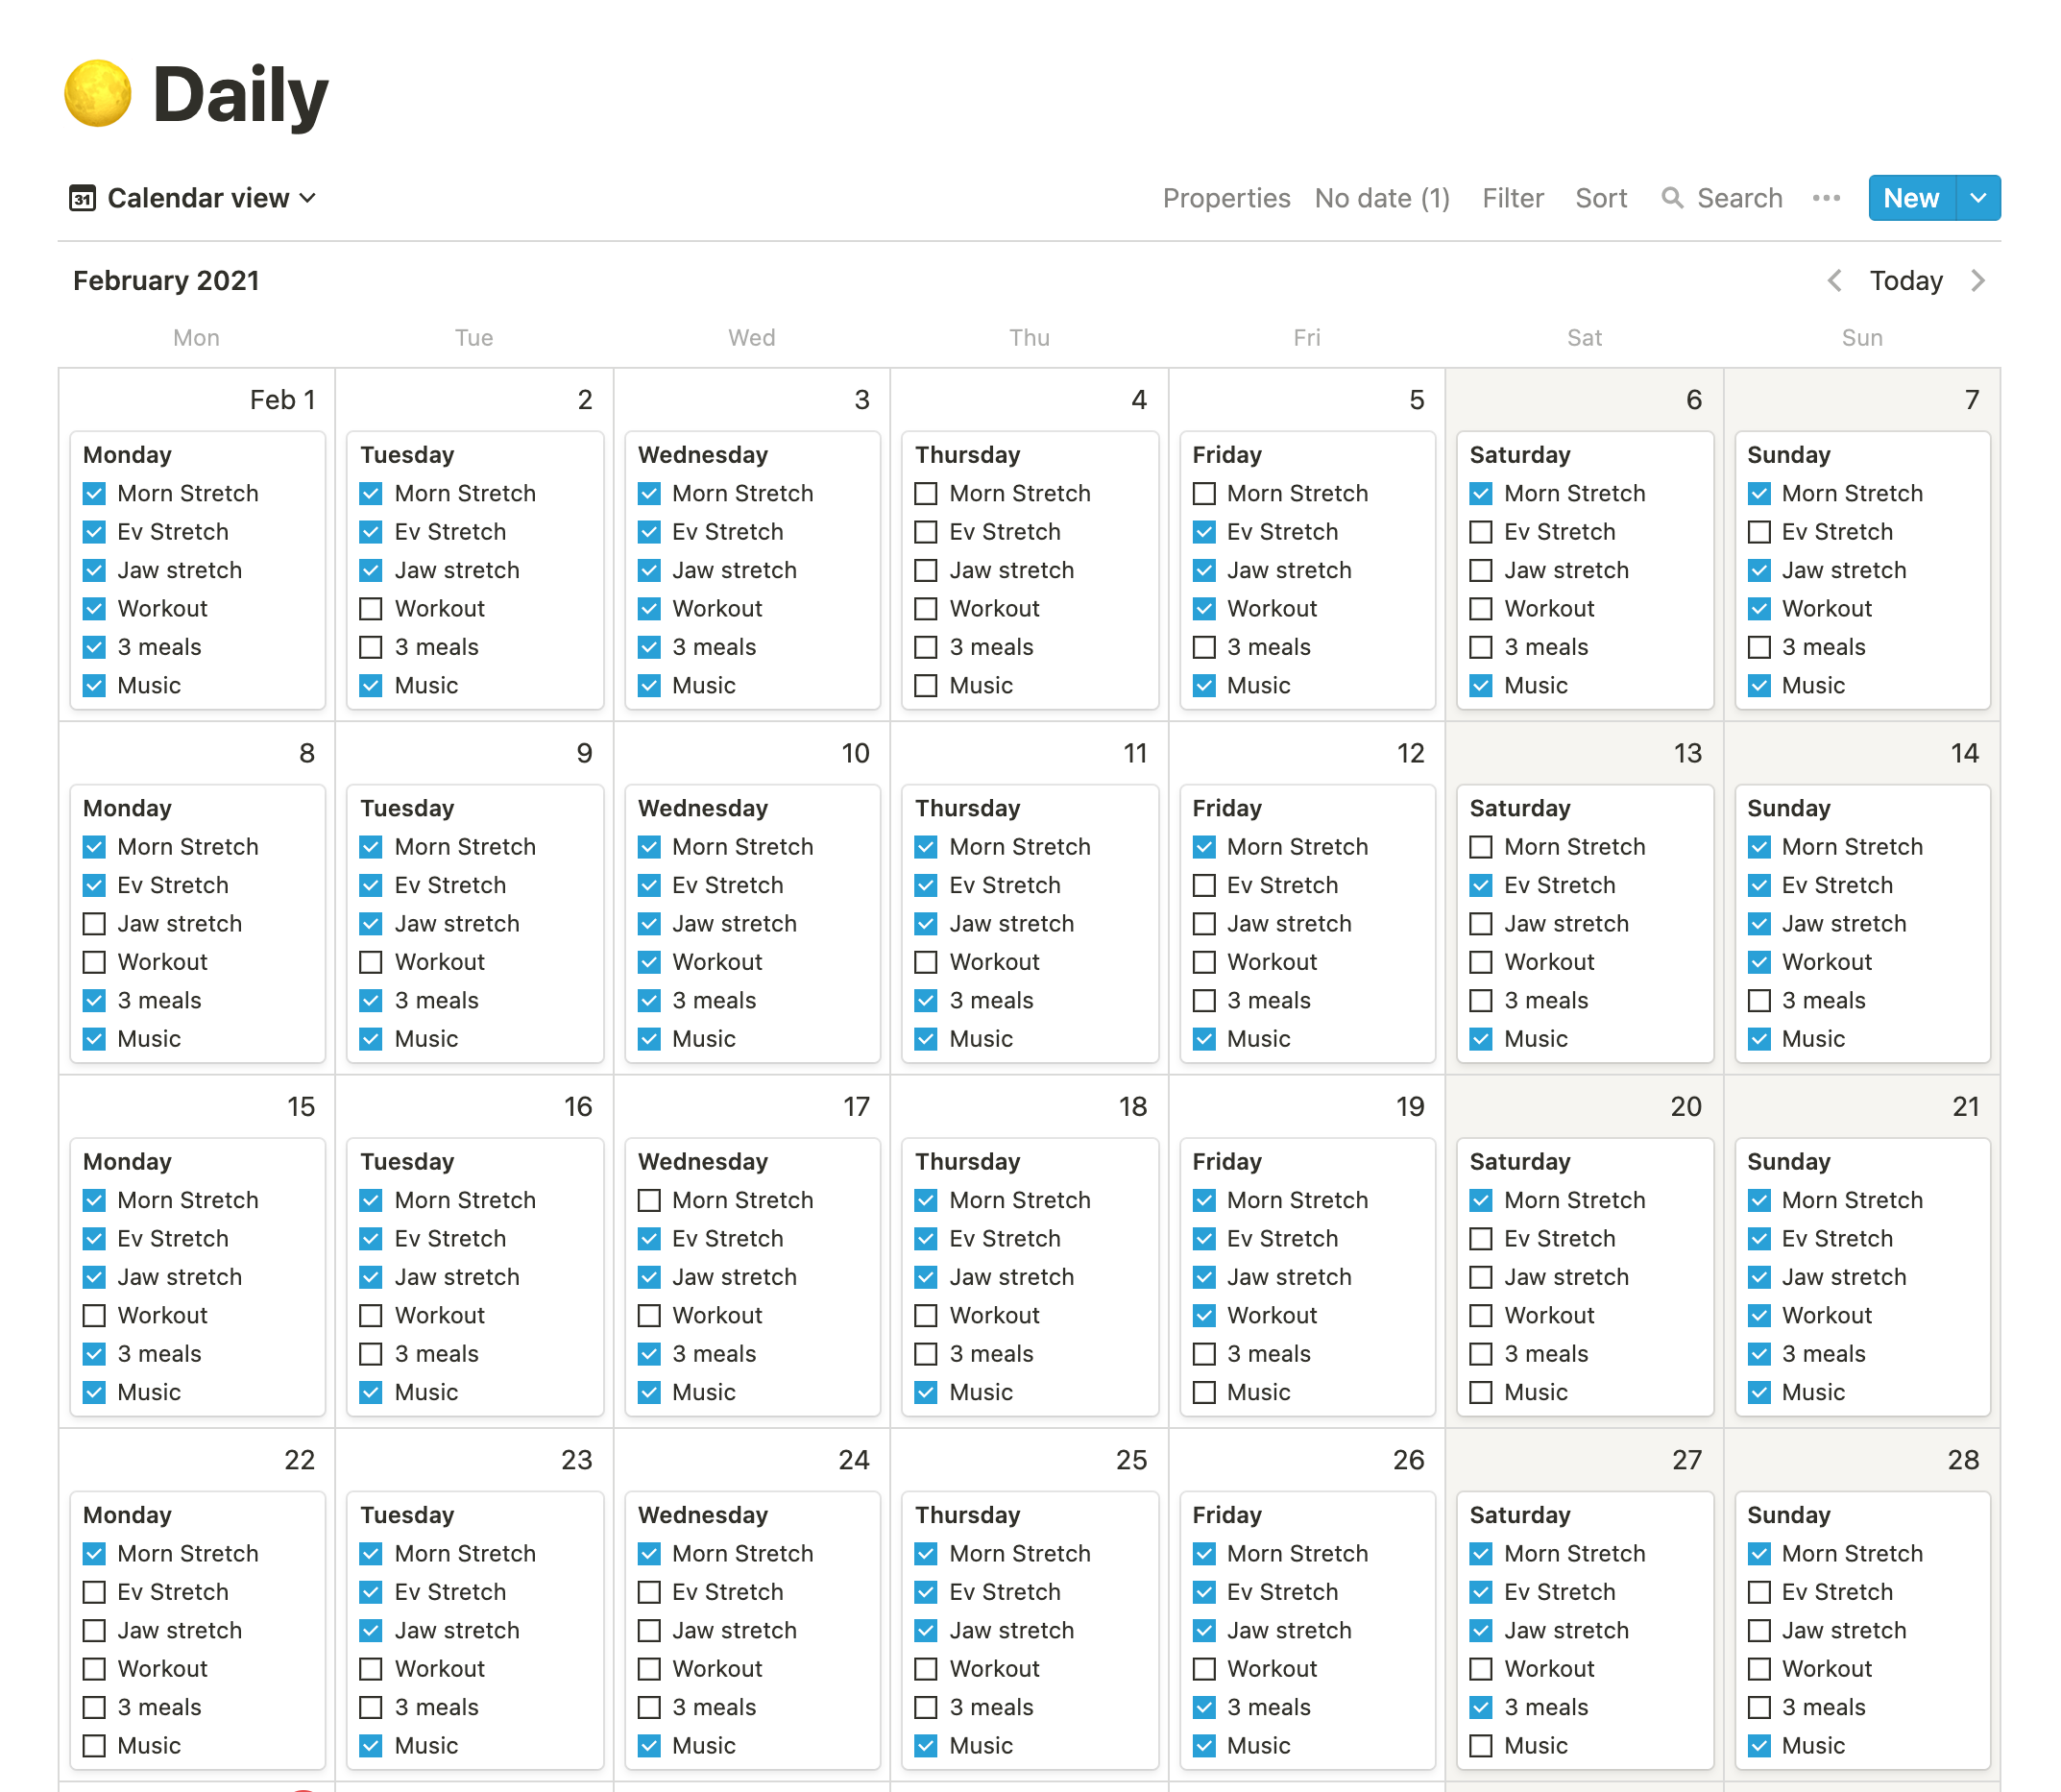Click the New button

click(x=1910, y=196)
